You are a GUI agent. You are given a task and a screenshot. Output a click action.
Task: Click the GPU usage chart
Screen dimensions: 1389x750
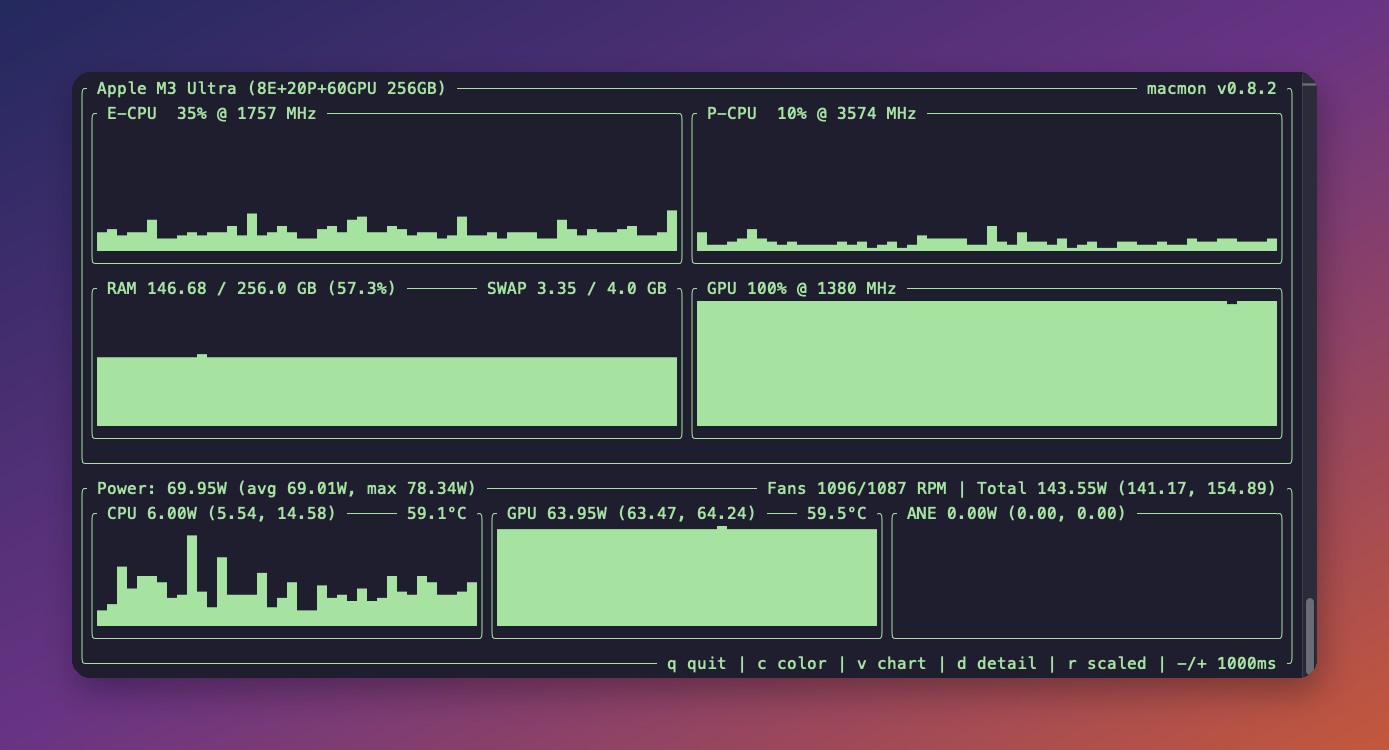coord(987,363)
